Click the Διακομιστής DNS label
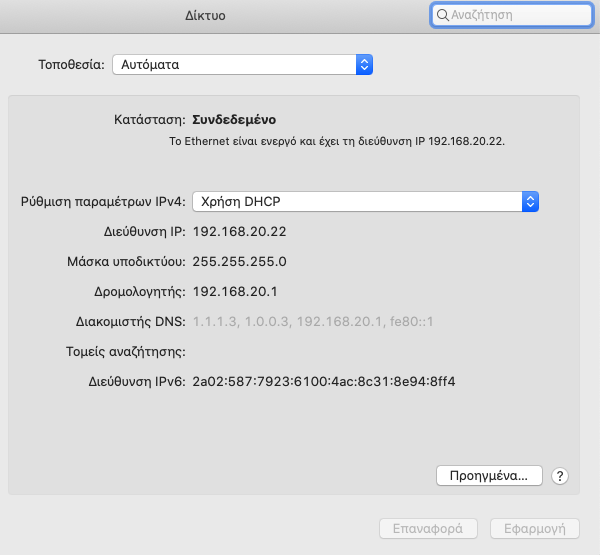The image size is (600, 555). (x=130, y=322)
